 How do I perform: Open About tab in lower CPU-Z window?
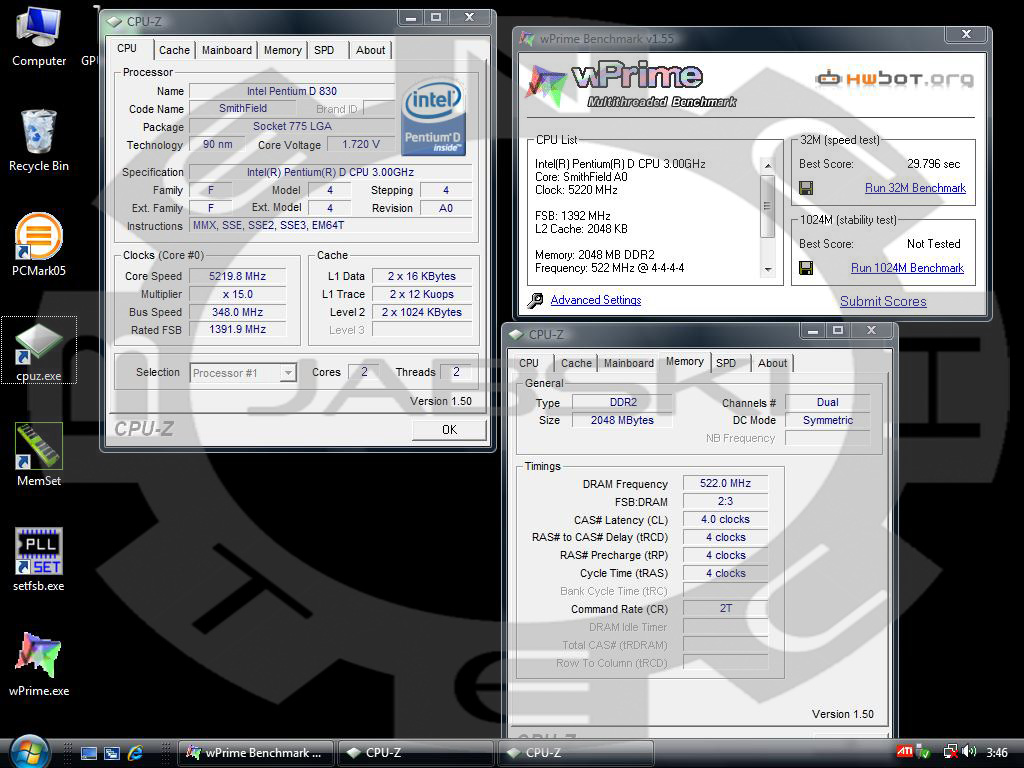click(x=773, y=363)
